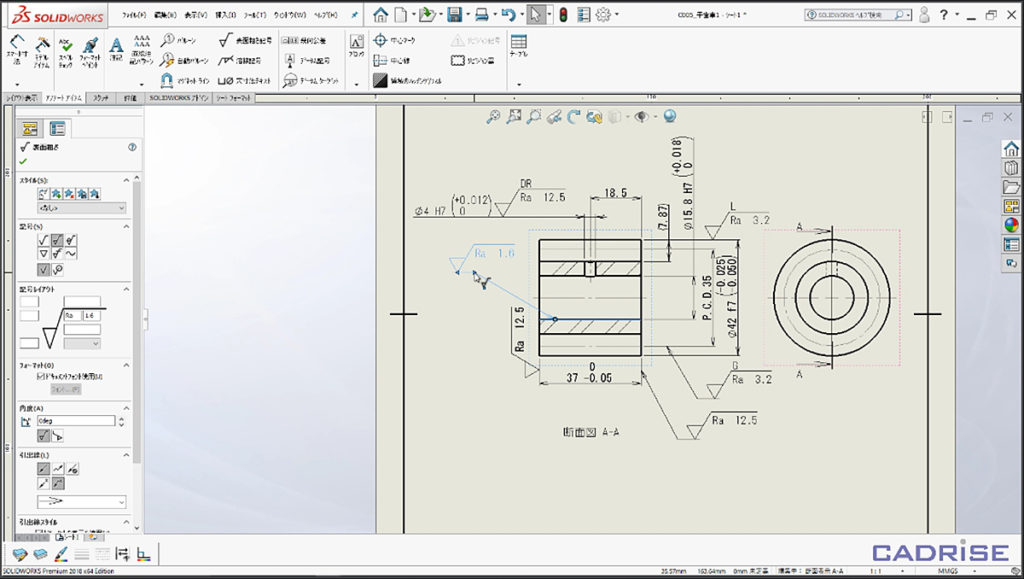Collapse the Angle section in property panel
The image size is (1024, 579).
(127, 408)
